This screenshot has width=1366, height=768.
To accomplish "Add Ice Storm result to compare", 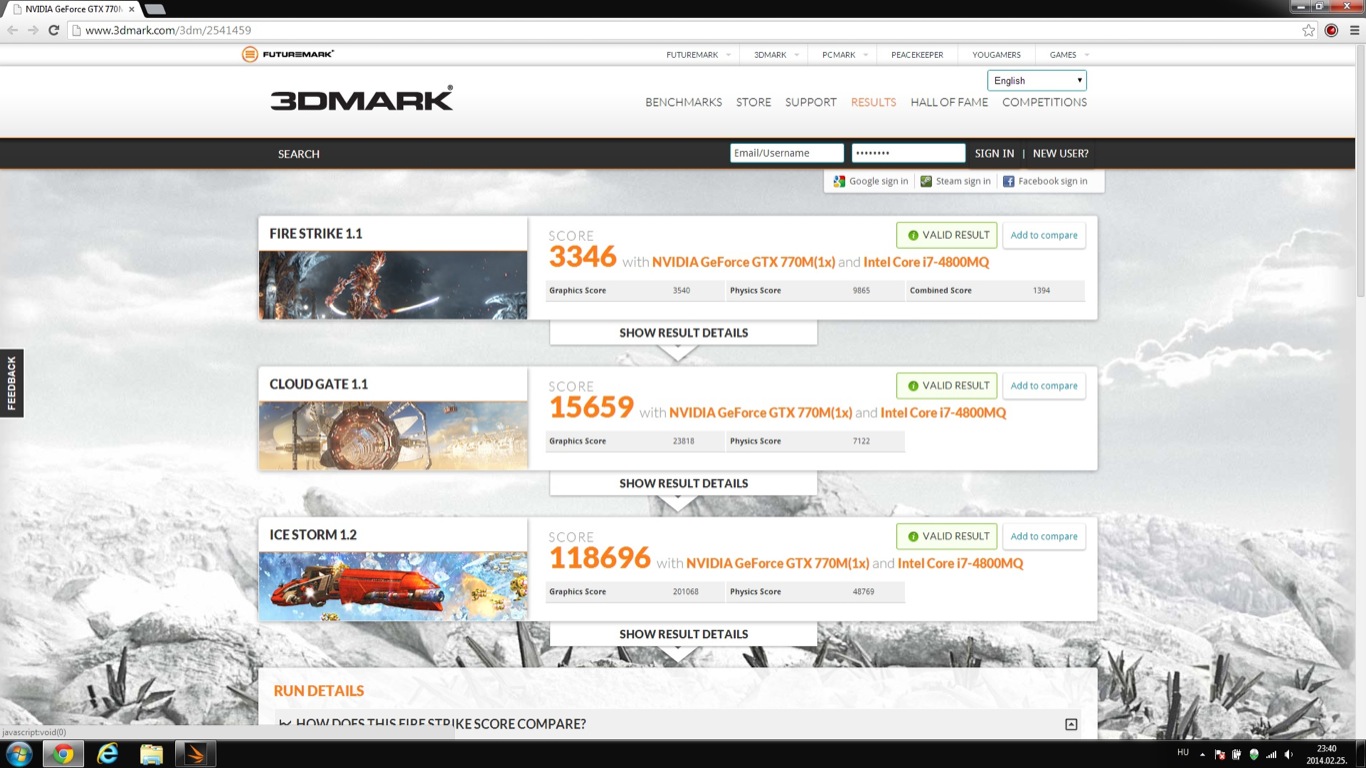I will click(1044, 536).
